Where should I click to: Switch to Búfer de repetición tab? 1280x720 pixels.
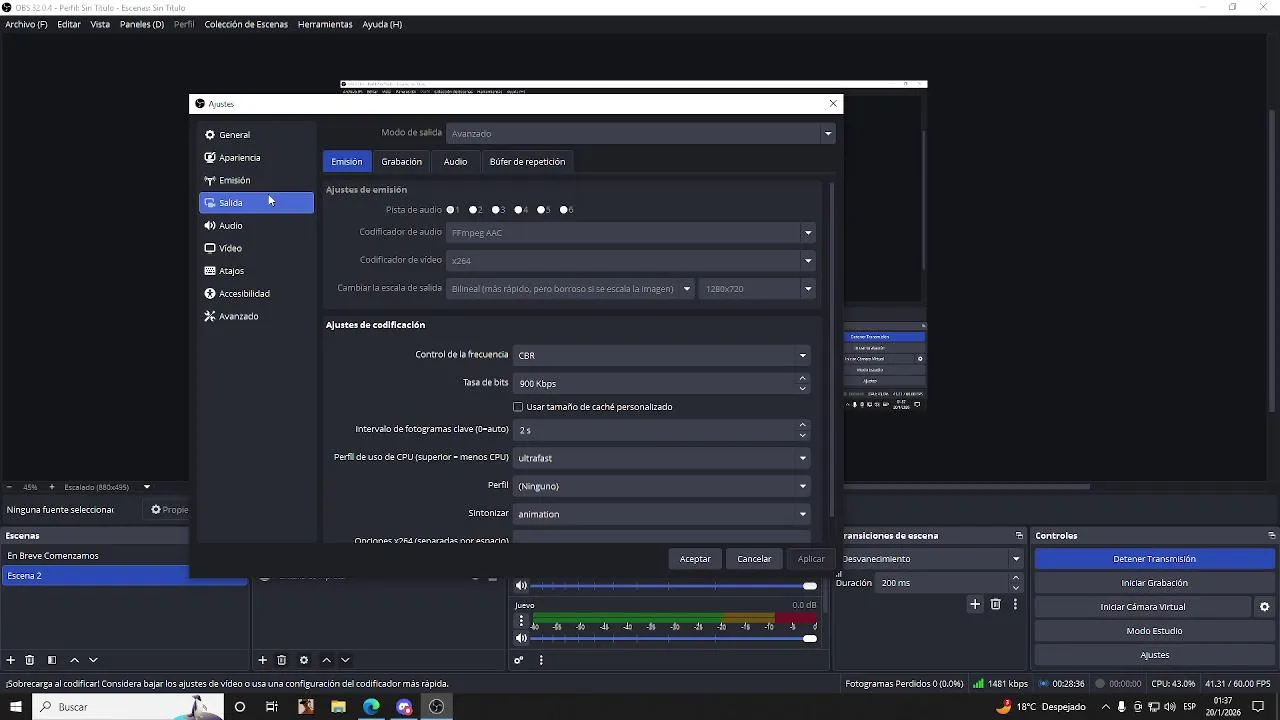click(x=527, y=162)
